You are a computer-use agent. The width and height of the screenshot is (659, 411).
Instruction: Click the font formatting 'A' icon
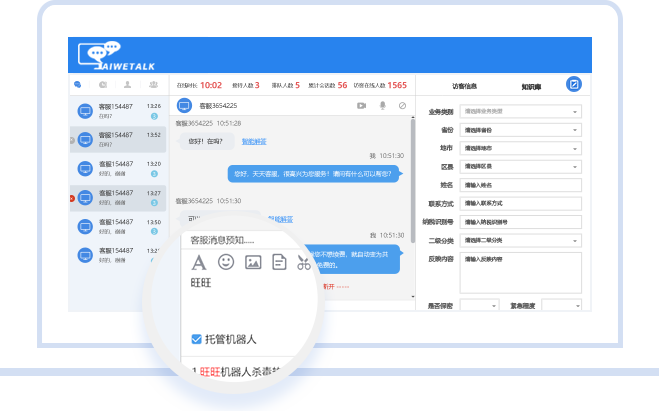pyautogui.click(x=199, y=263)
